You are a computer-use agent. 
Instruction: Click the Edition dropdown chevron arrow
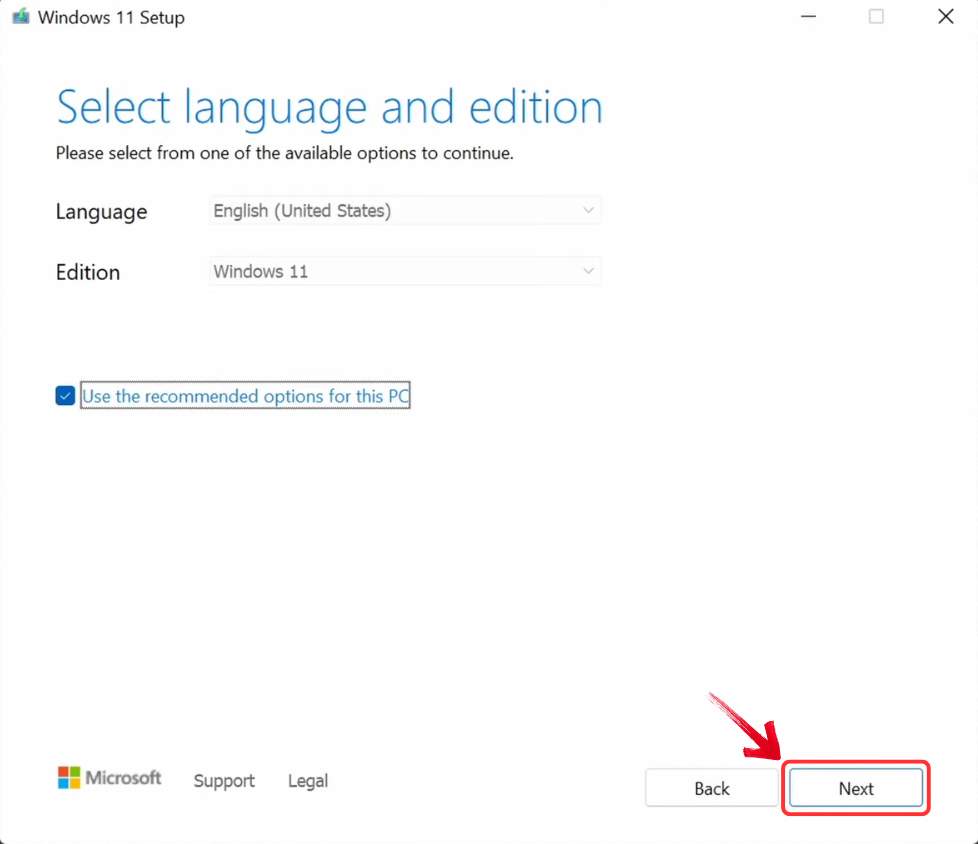coord(589,271)
